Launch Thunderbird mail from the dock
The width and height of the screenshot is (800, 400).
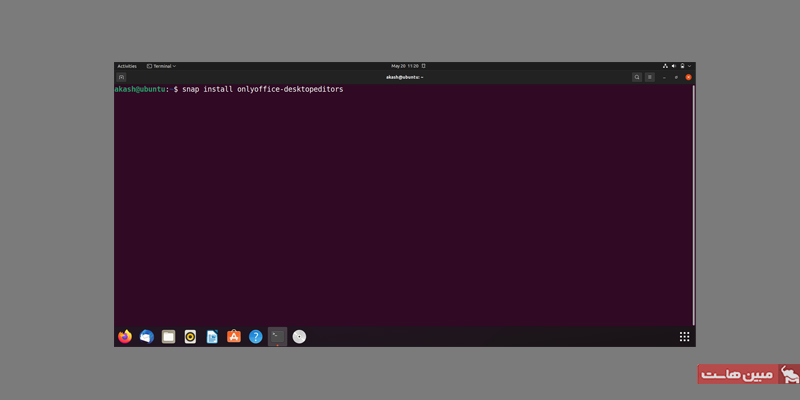tap(147, 337)
